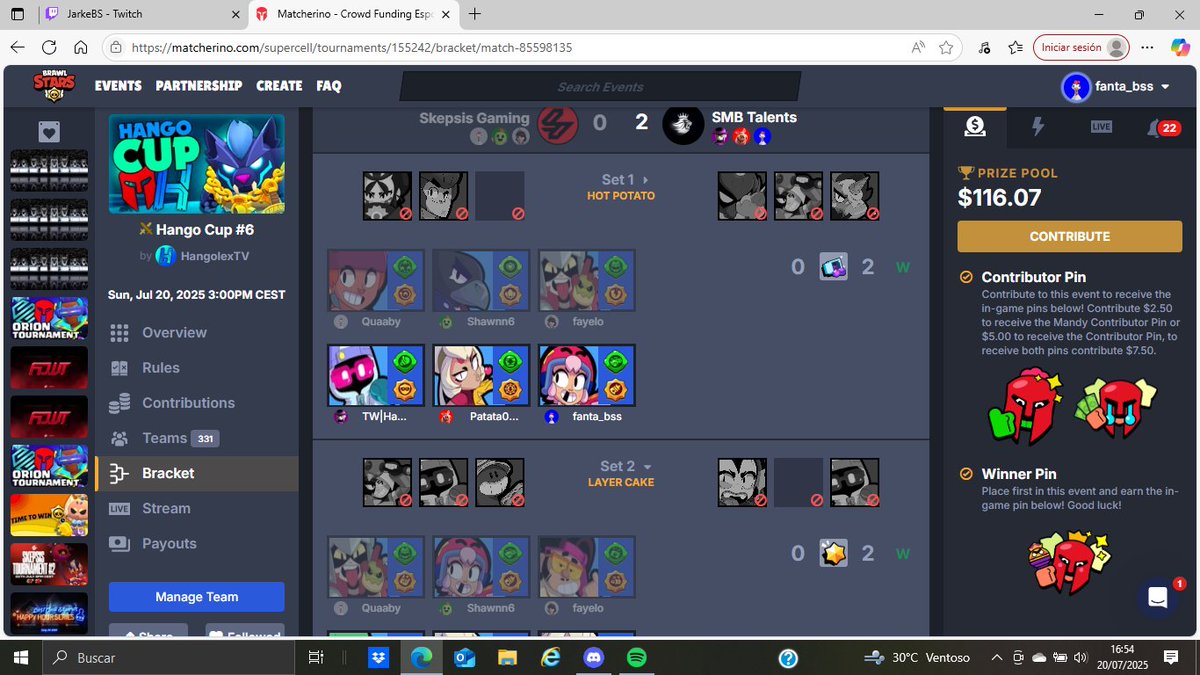Viewport: 1200px width, 675px height.
Task: Click the Windows Buscar search box
Action: 170,657
